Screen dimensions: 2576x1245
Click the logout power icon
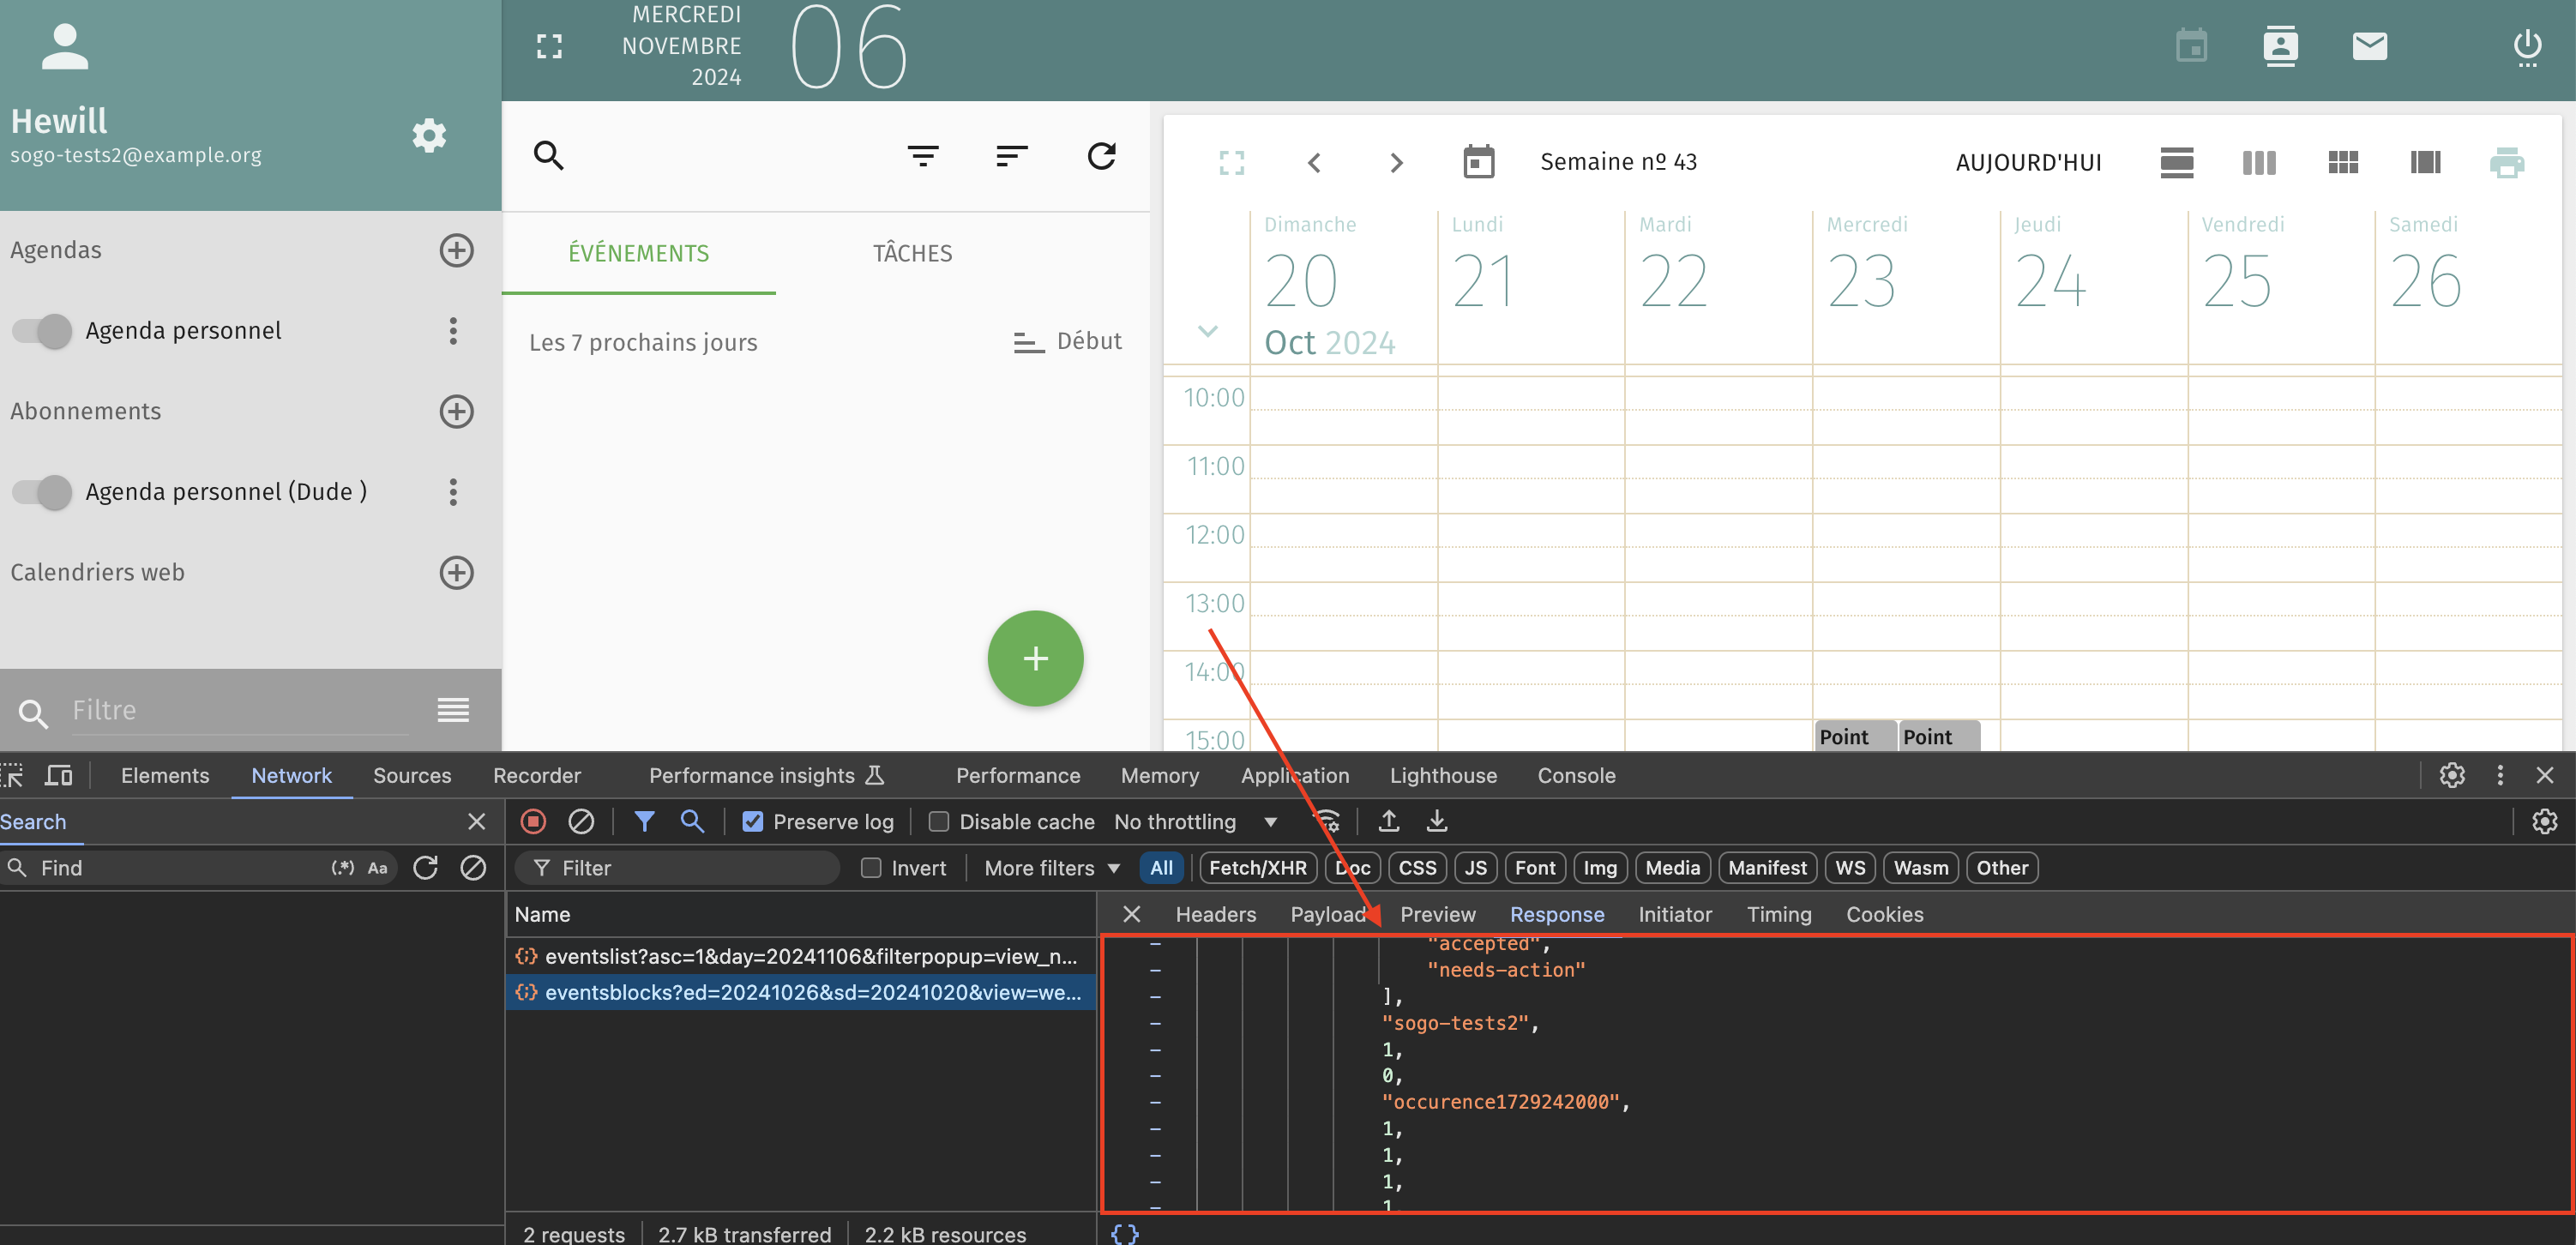(x=2526, y=46)
